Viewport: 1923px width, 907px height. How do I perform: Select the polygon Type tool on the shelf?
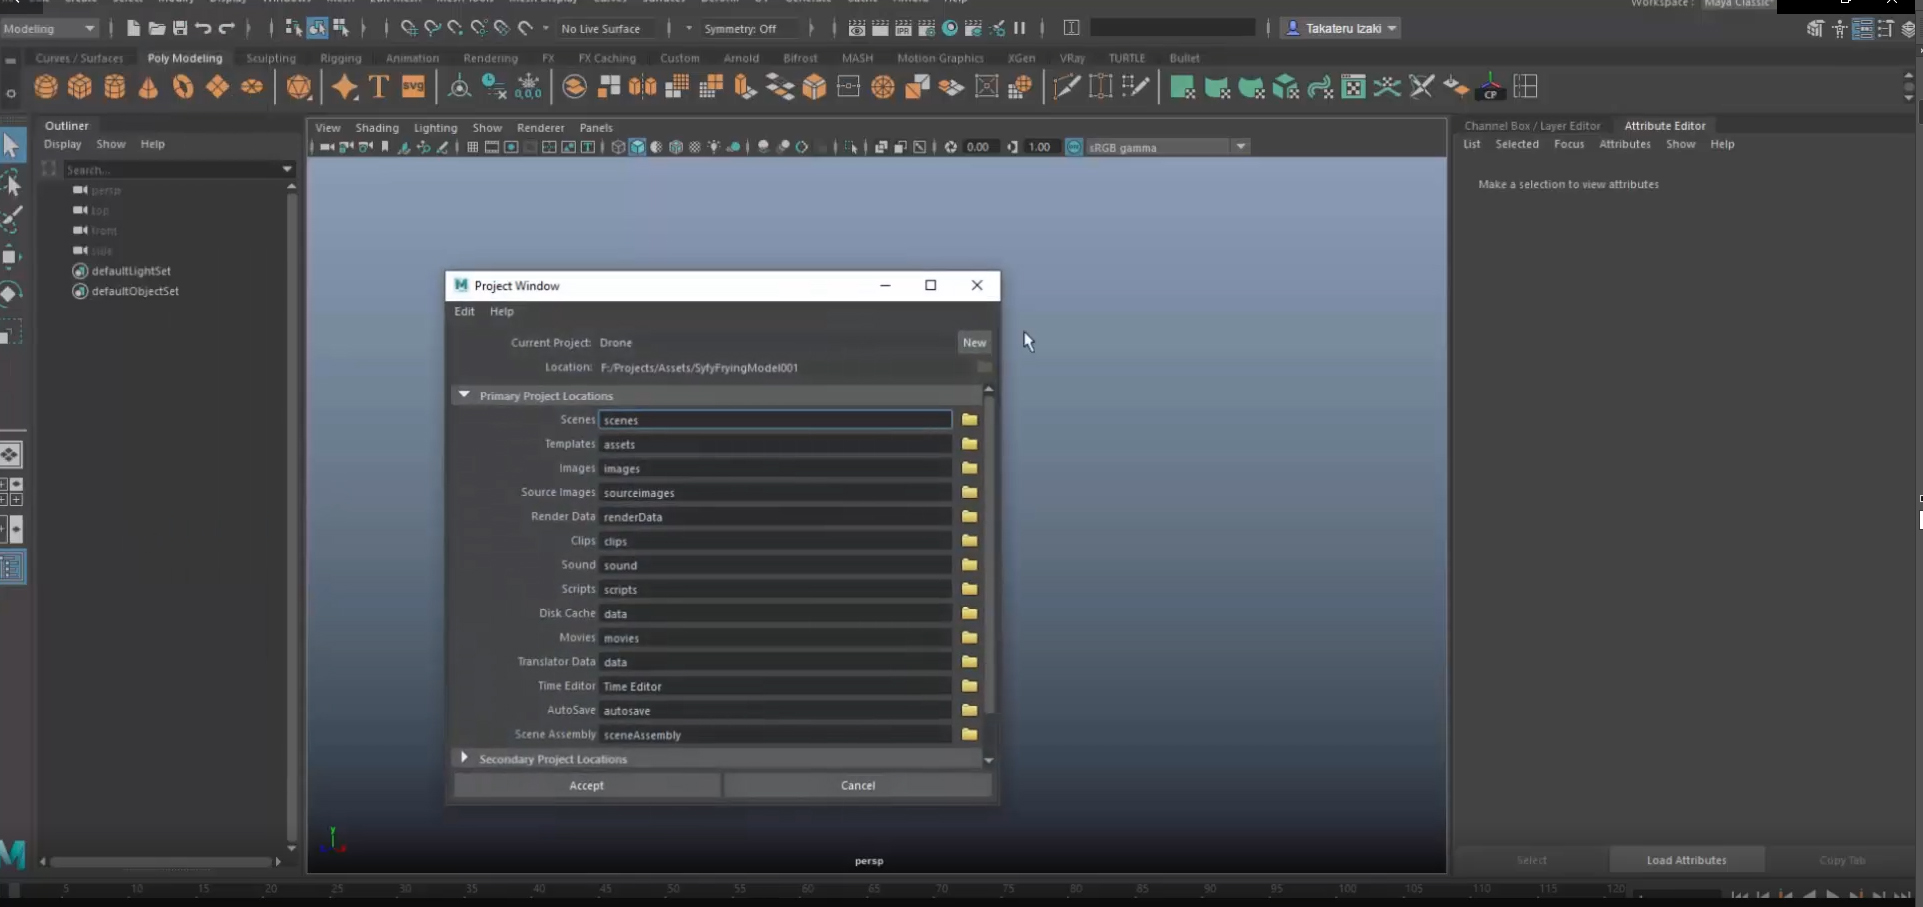(379, 87)
